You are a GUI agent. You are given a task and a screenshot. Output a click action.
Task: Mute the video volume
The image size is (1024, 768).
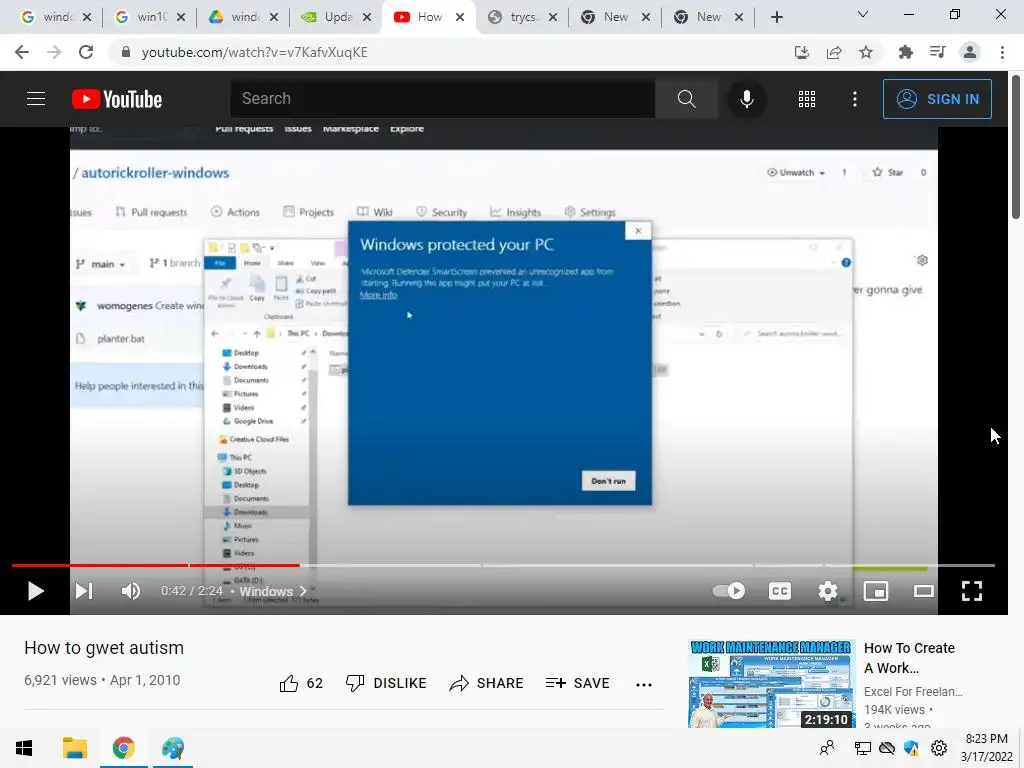click(131, 591)
